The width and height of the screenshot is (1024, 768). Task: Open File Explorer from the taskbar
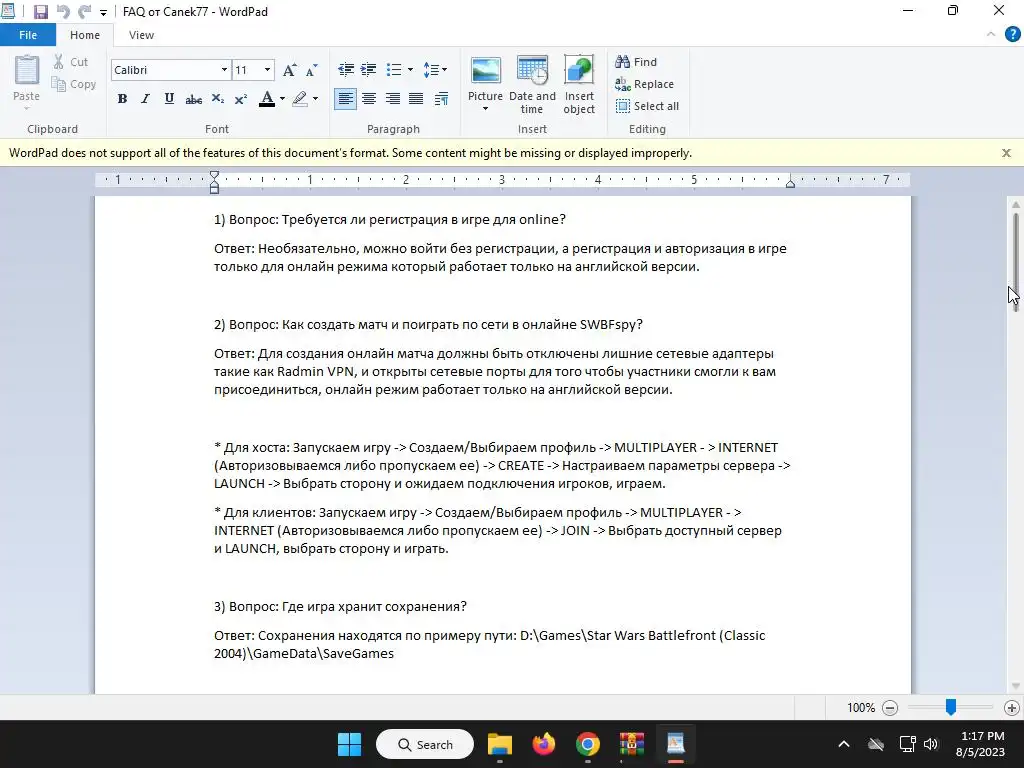[500, 744]
